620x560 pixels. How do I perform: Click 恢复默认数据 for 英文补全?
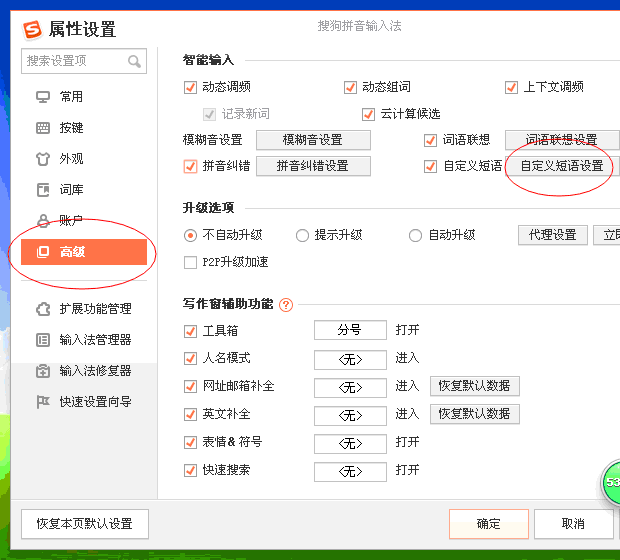[474, 414]
